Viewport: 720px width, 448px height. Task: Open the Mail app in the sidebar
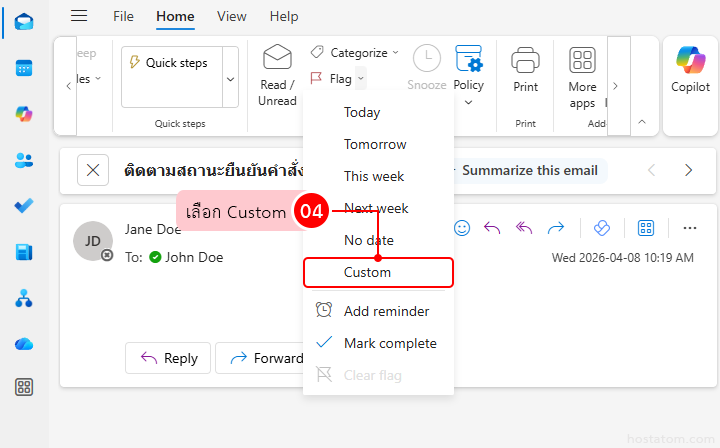point(24,22)
